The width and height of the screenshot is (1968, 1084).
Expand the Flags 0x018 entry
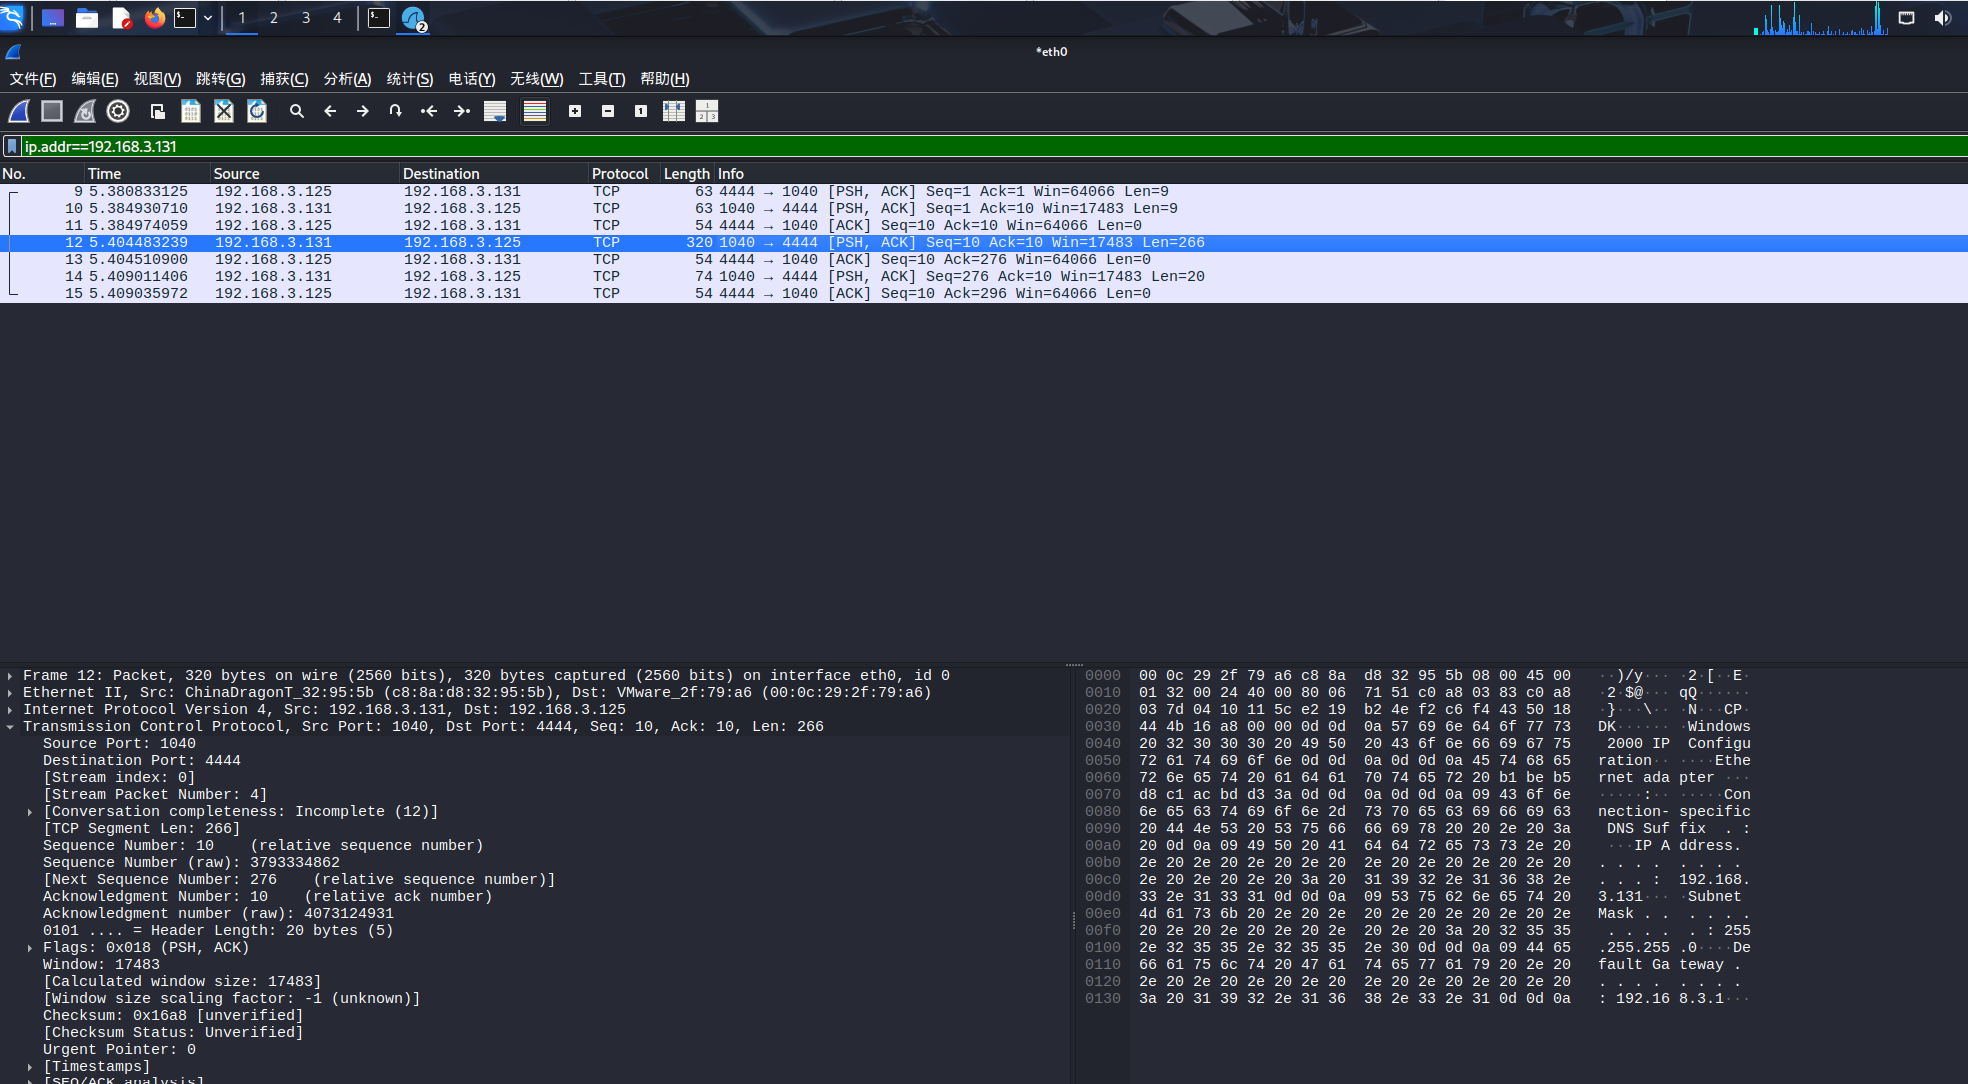tap(30, 948)
